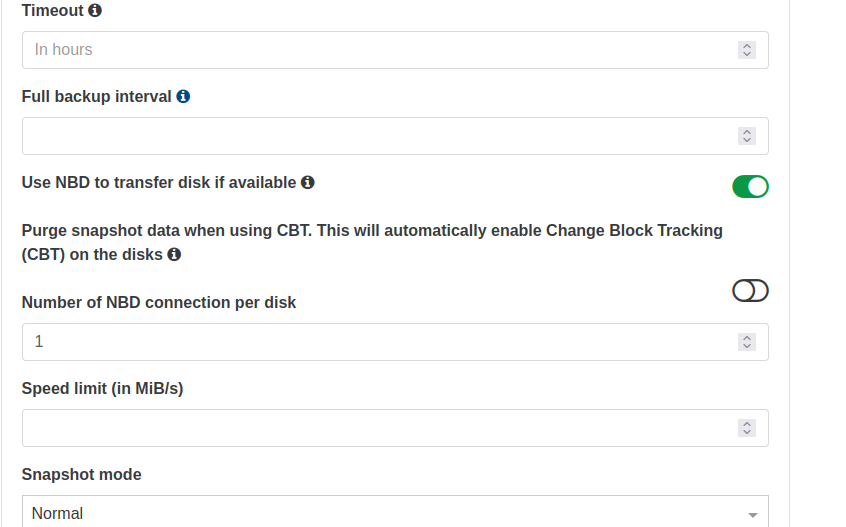The width and height of the screenshot is (846, 527).
Task: Click the Timeout info icon
Action: point(95,10)
